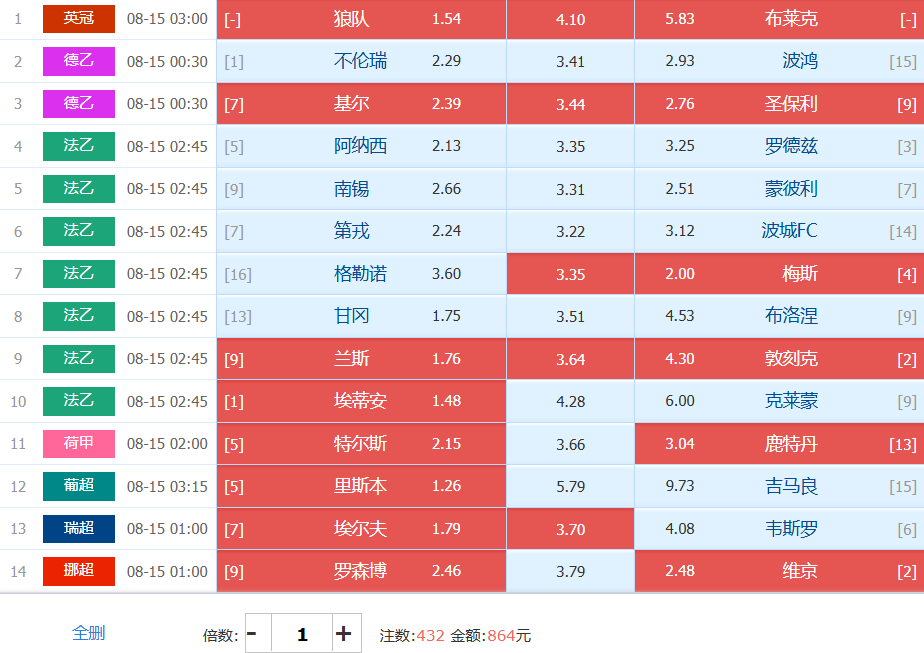Select 甘冈 home win odds 1.75

(x=361, y=316)
